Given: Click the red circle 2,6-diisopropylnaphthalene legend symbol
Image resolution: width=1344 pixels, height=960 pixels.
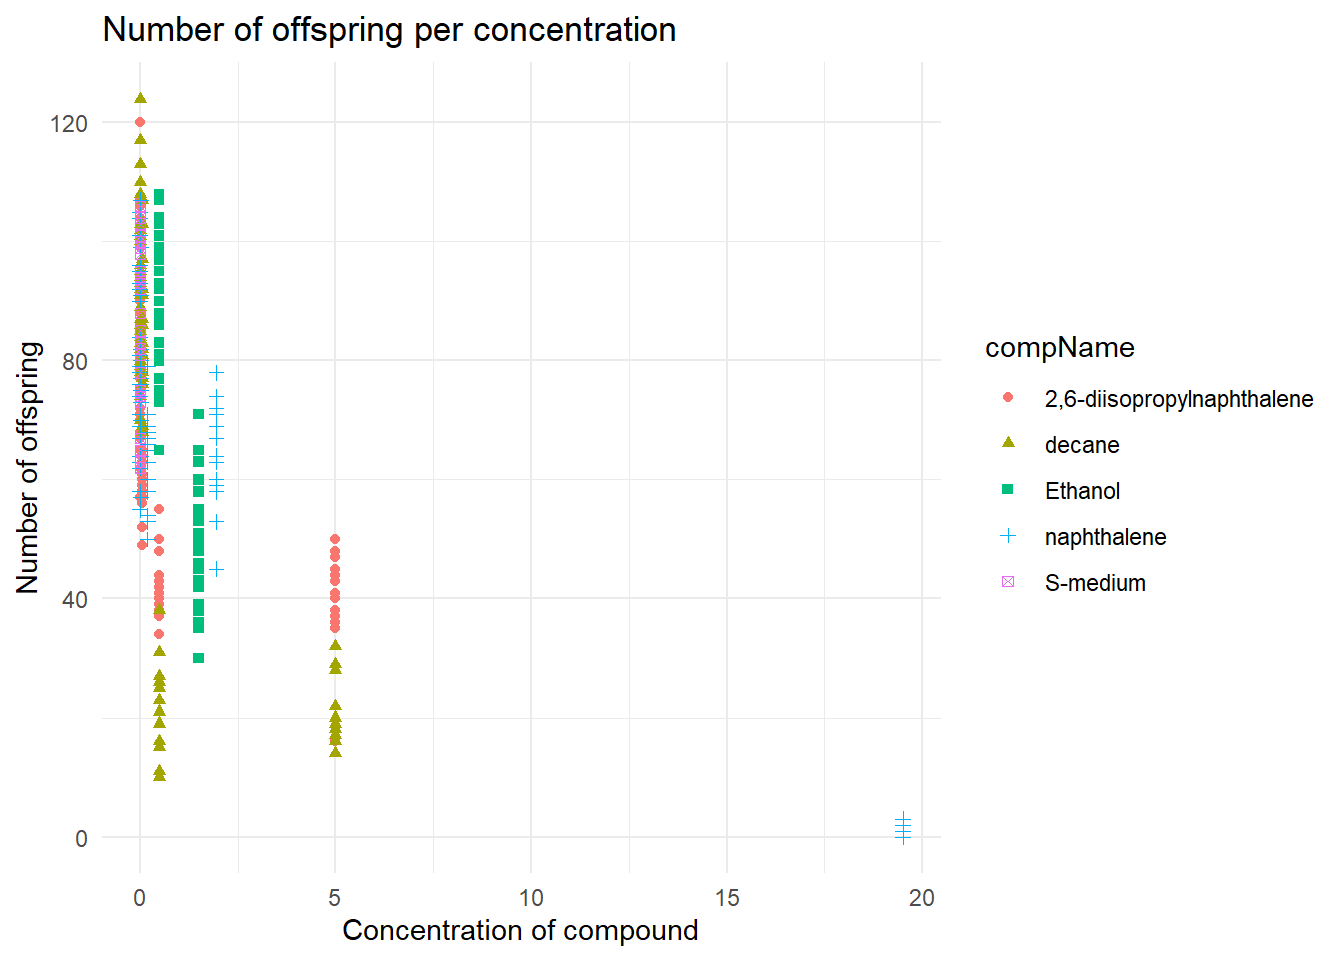Looking at the screenshot, I should tap(1008, 398).
